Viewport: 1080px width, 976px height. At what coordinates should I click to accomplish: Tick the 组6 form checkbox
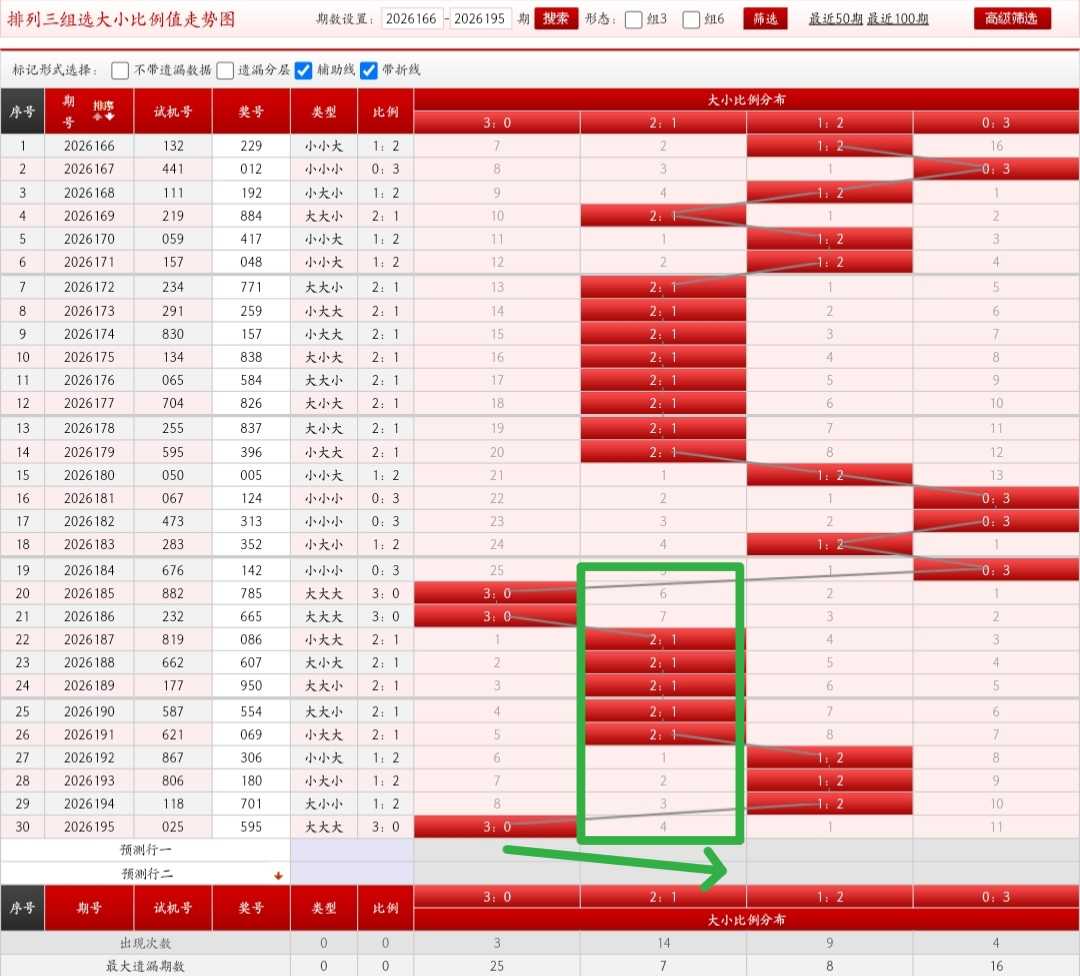tap(691, 19)
